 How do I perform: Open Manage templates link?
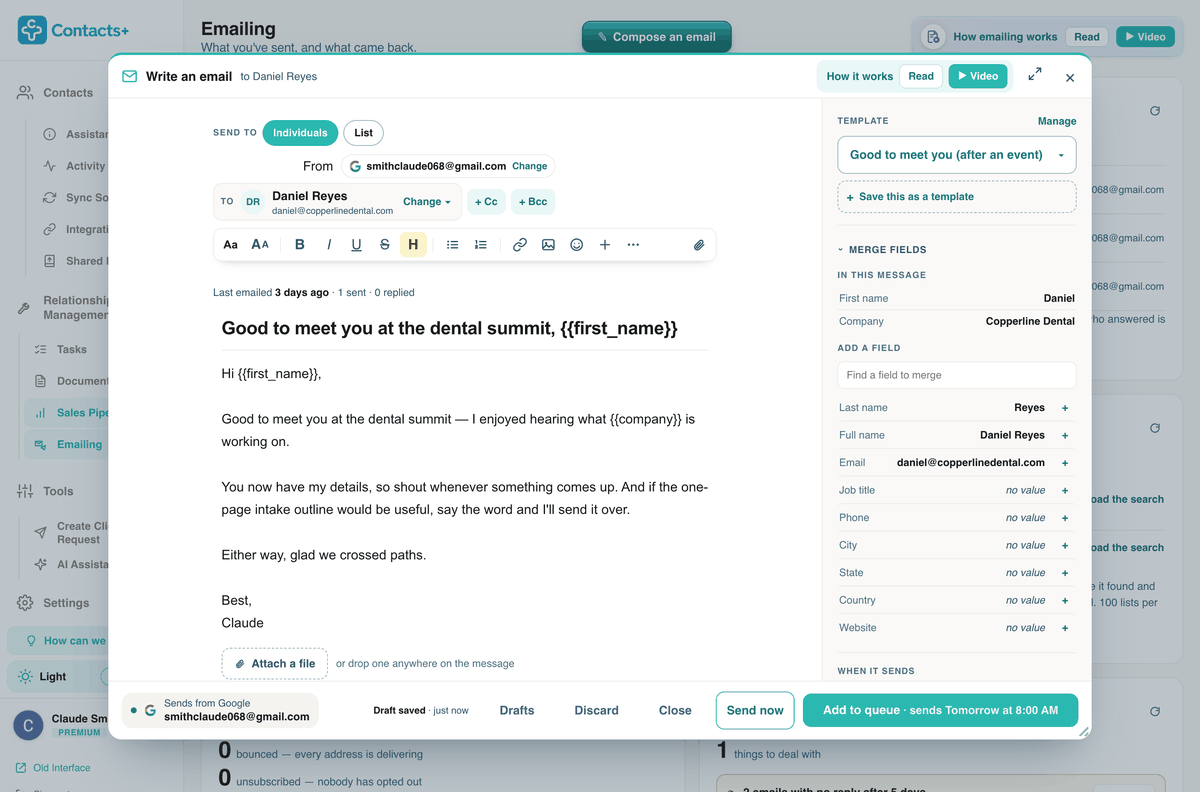(1057, 121)
